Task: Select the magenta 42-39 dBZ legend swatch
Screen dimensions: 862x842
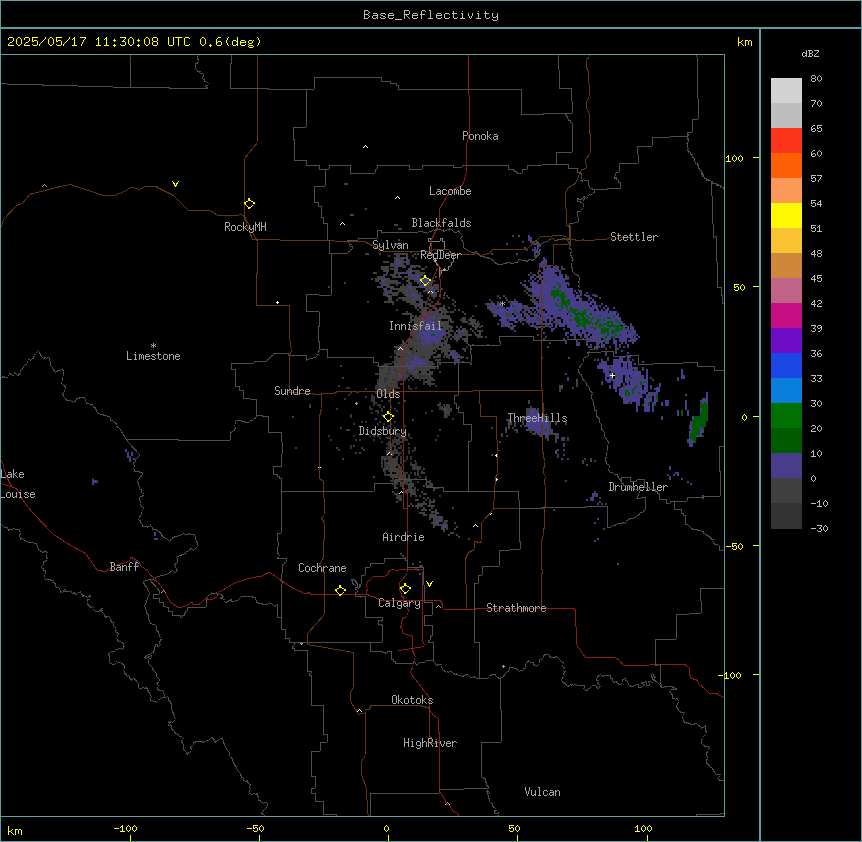Action: click(x=786, y=315)
